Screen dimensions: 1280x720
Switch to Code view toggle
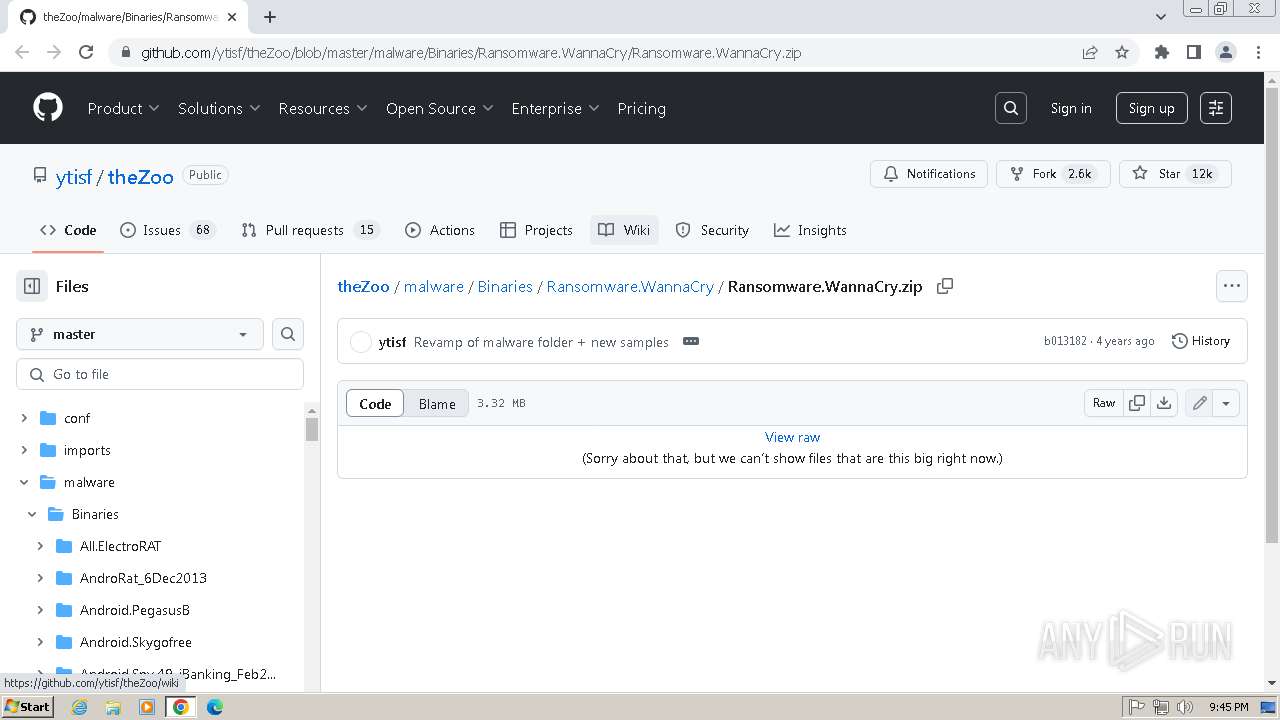(x=375, y=403)
